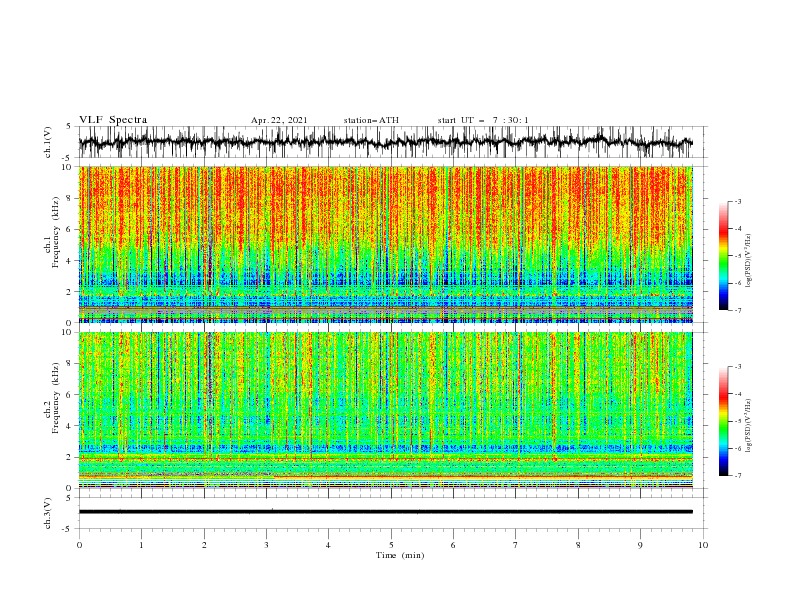Image resolution: width=792 pixels, height=612 pixels.
Task: Click the 'ch.1(V)' waveform axis label
Action: tap(48, 142)
